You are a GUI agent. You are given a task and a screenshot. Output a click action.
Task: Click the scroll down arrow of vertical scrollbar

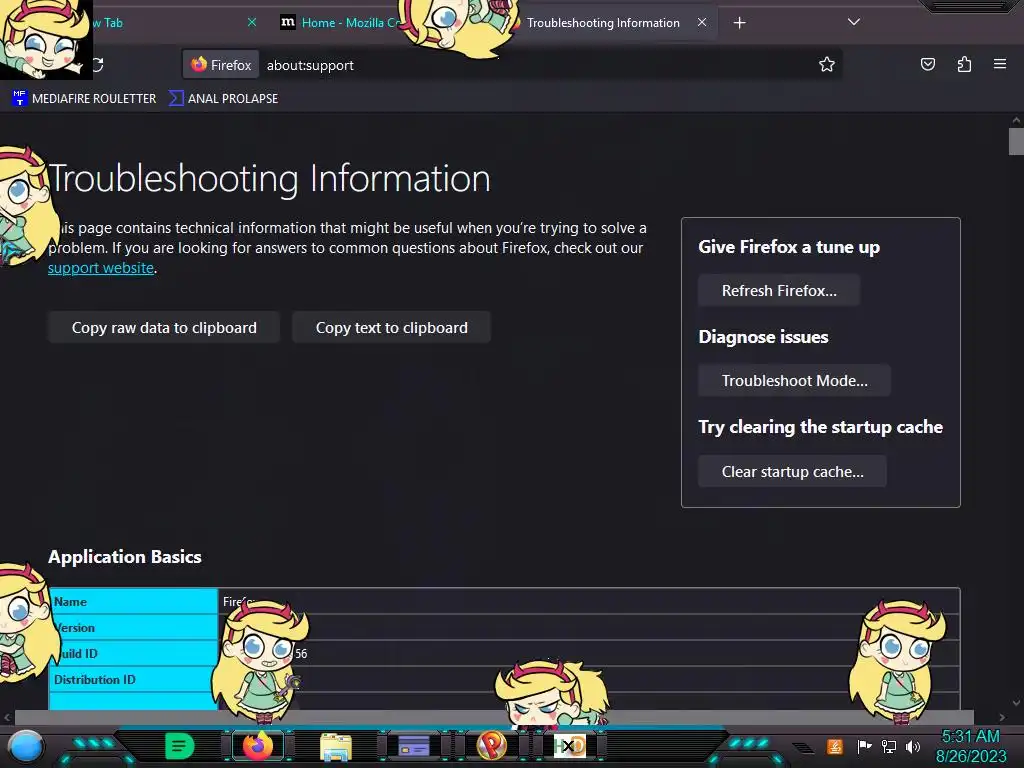pyautogui.click(x=1016, y=703)
